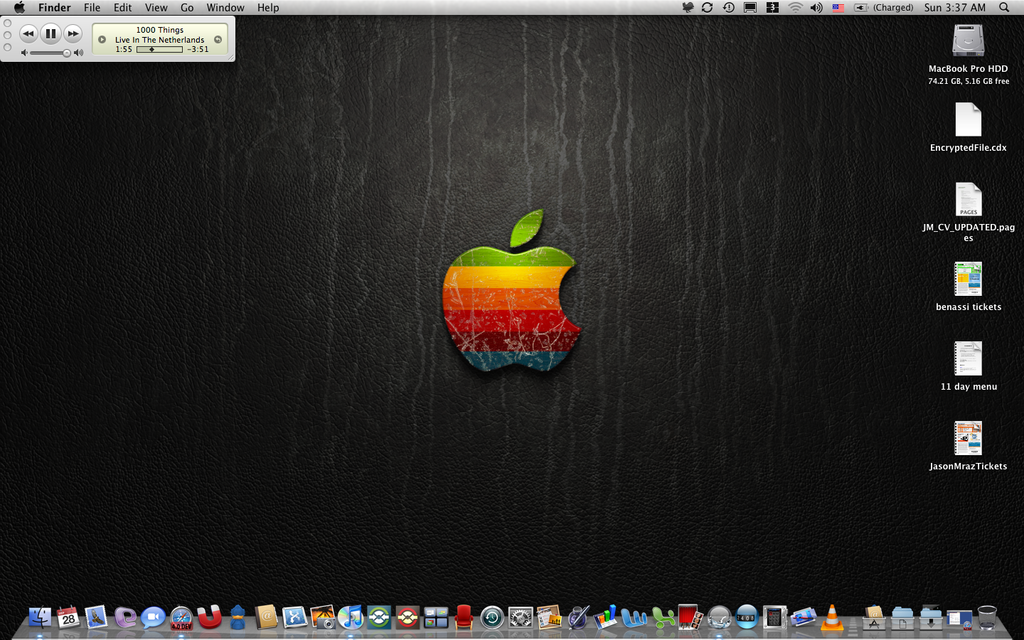Click the iTunes track progress bar
This screenshot has width=1024, height=640.
click(159, 50)
